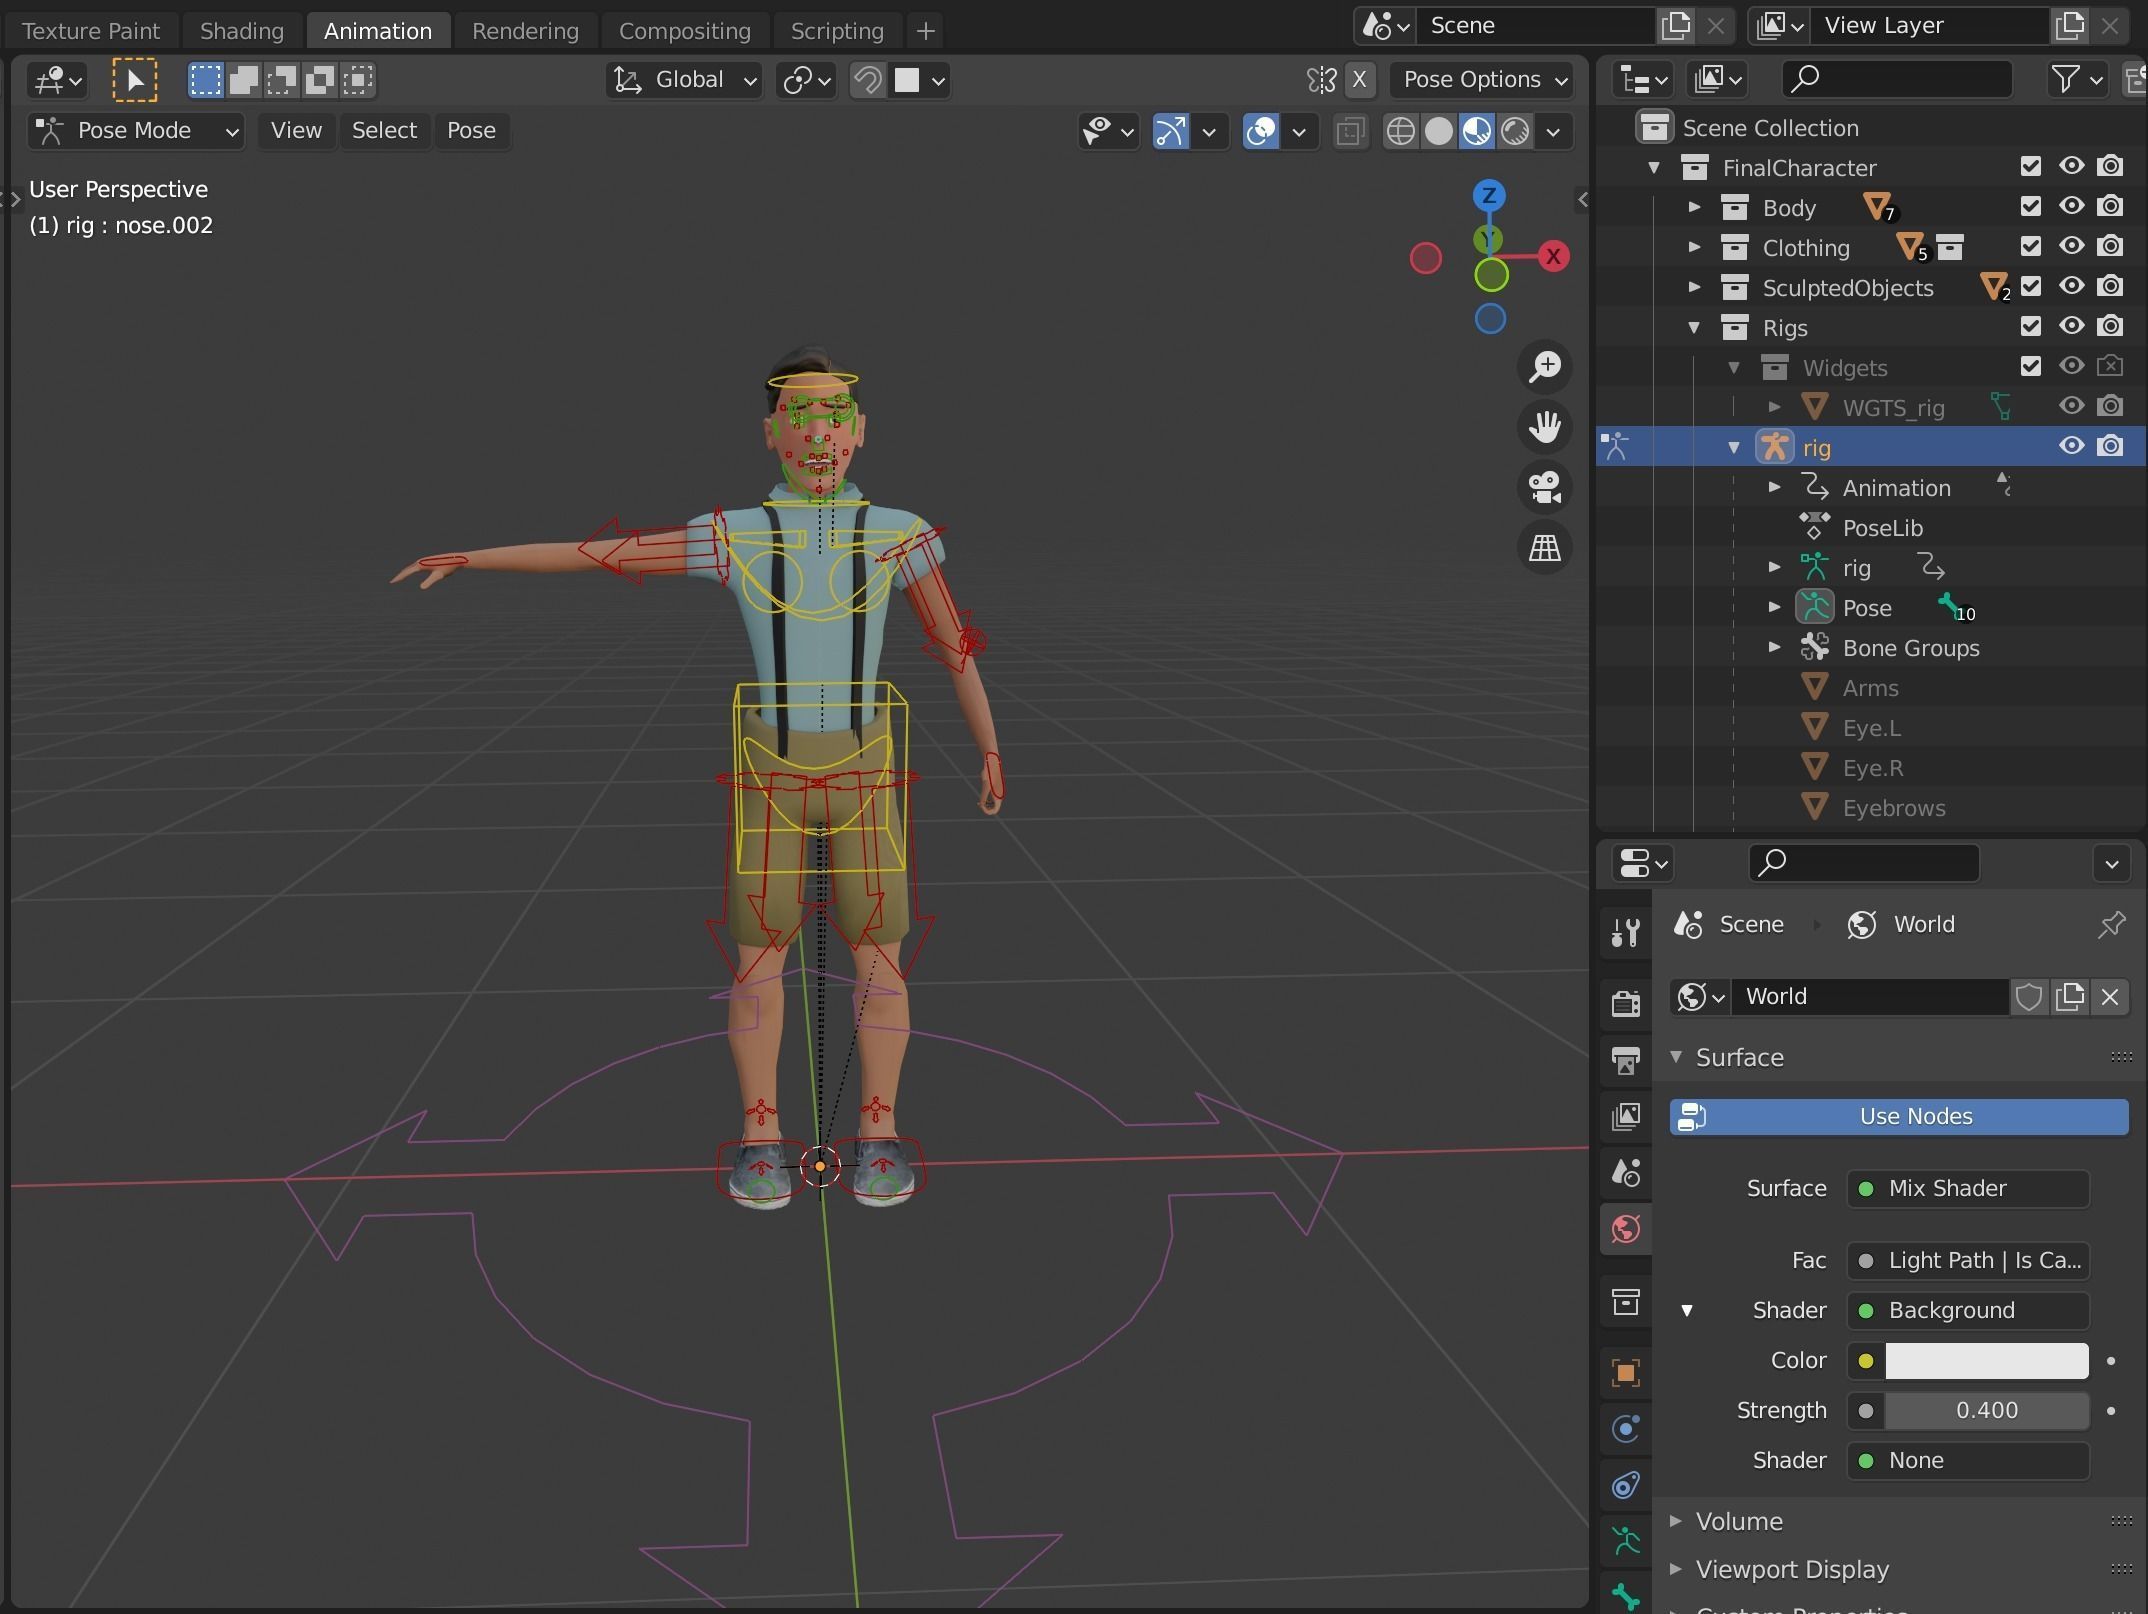Open the View menu in viewport

tap(296, 131)
